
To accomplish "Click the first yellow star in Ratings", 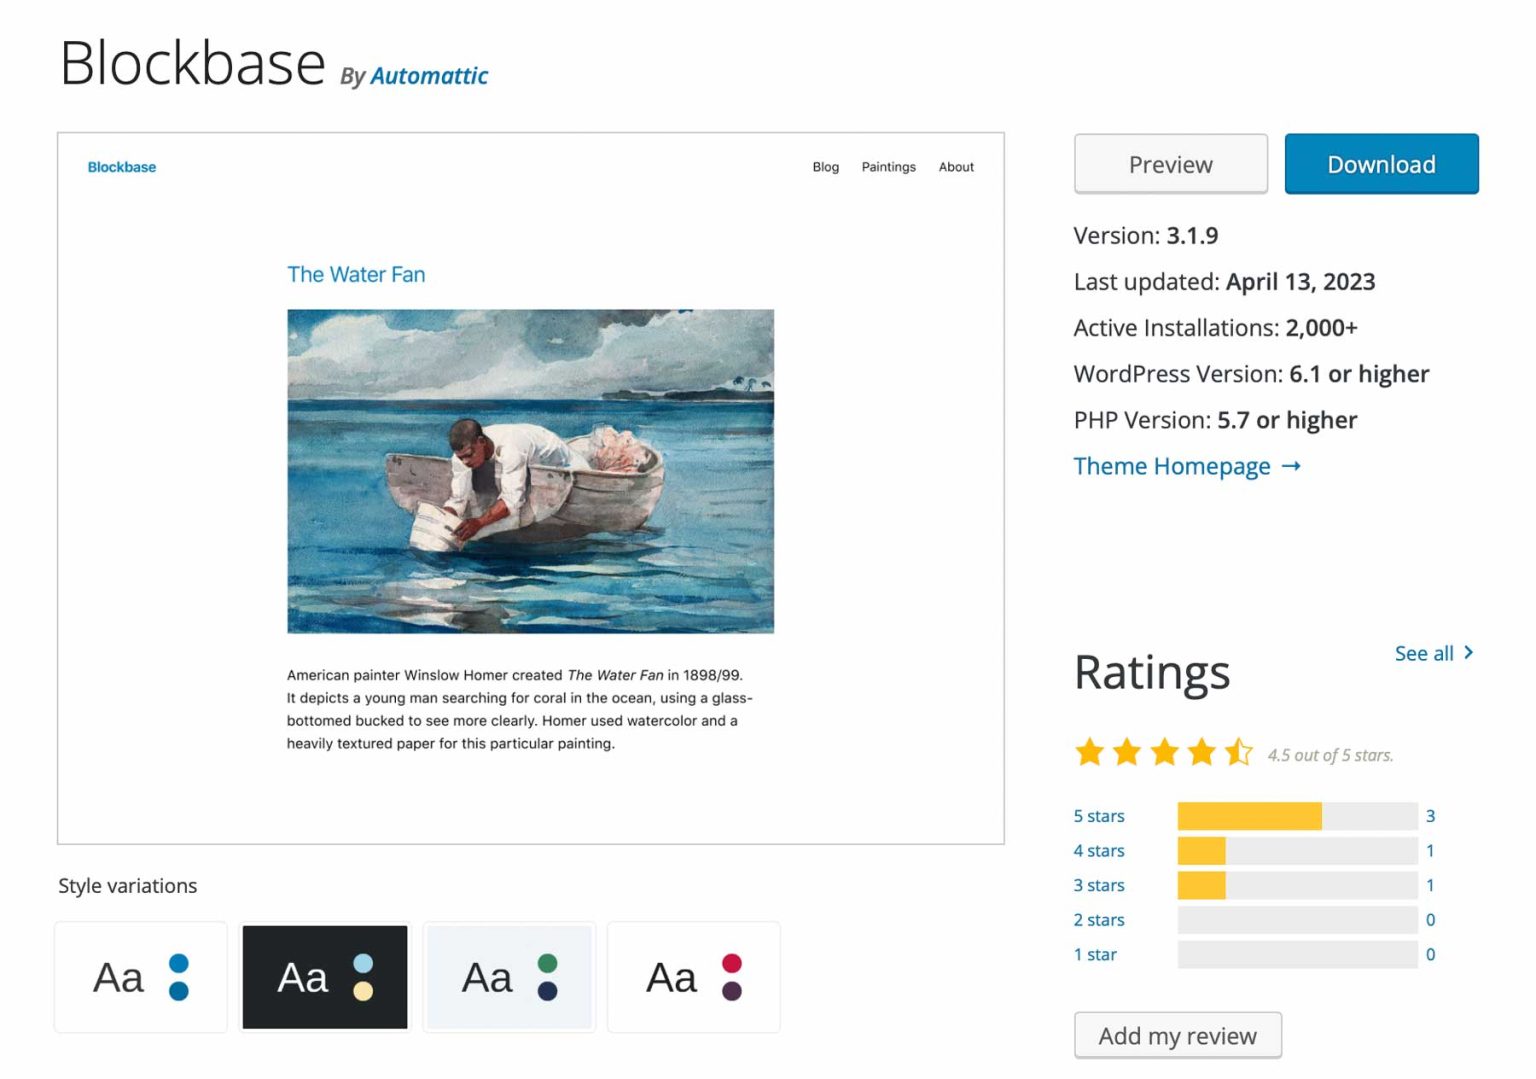I will tap(1089, 752).
